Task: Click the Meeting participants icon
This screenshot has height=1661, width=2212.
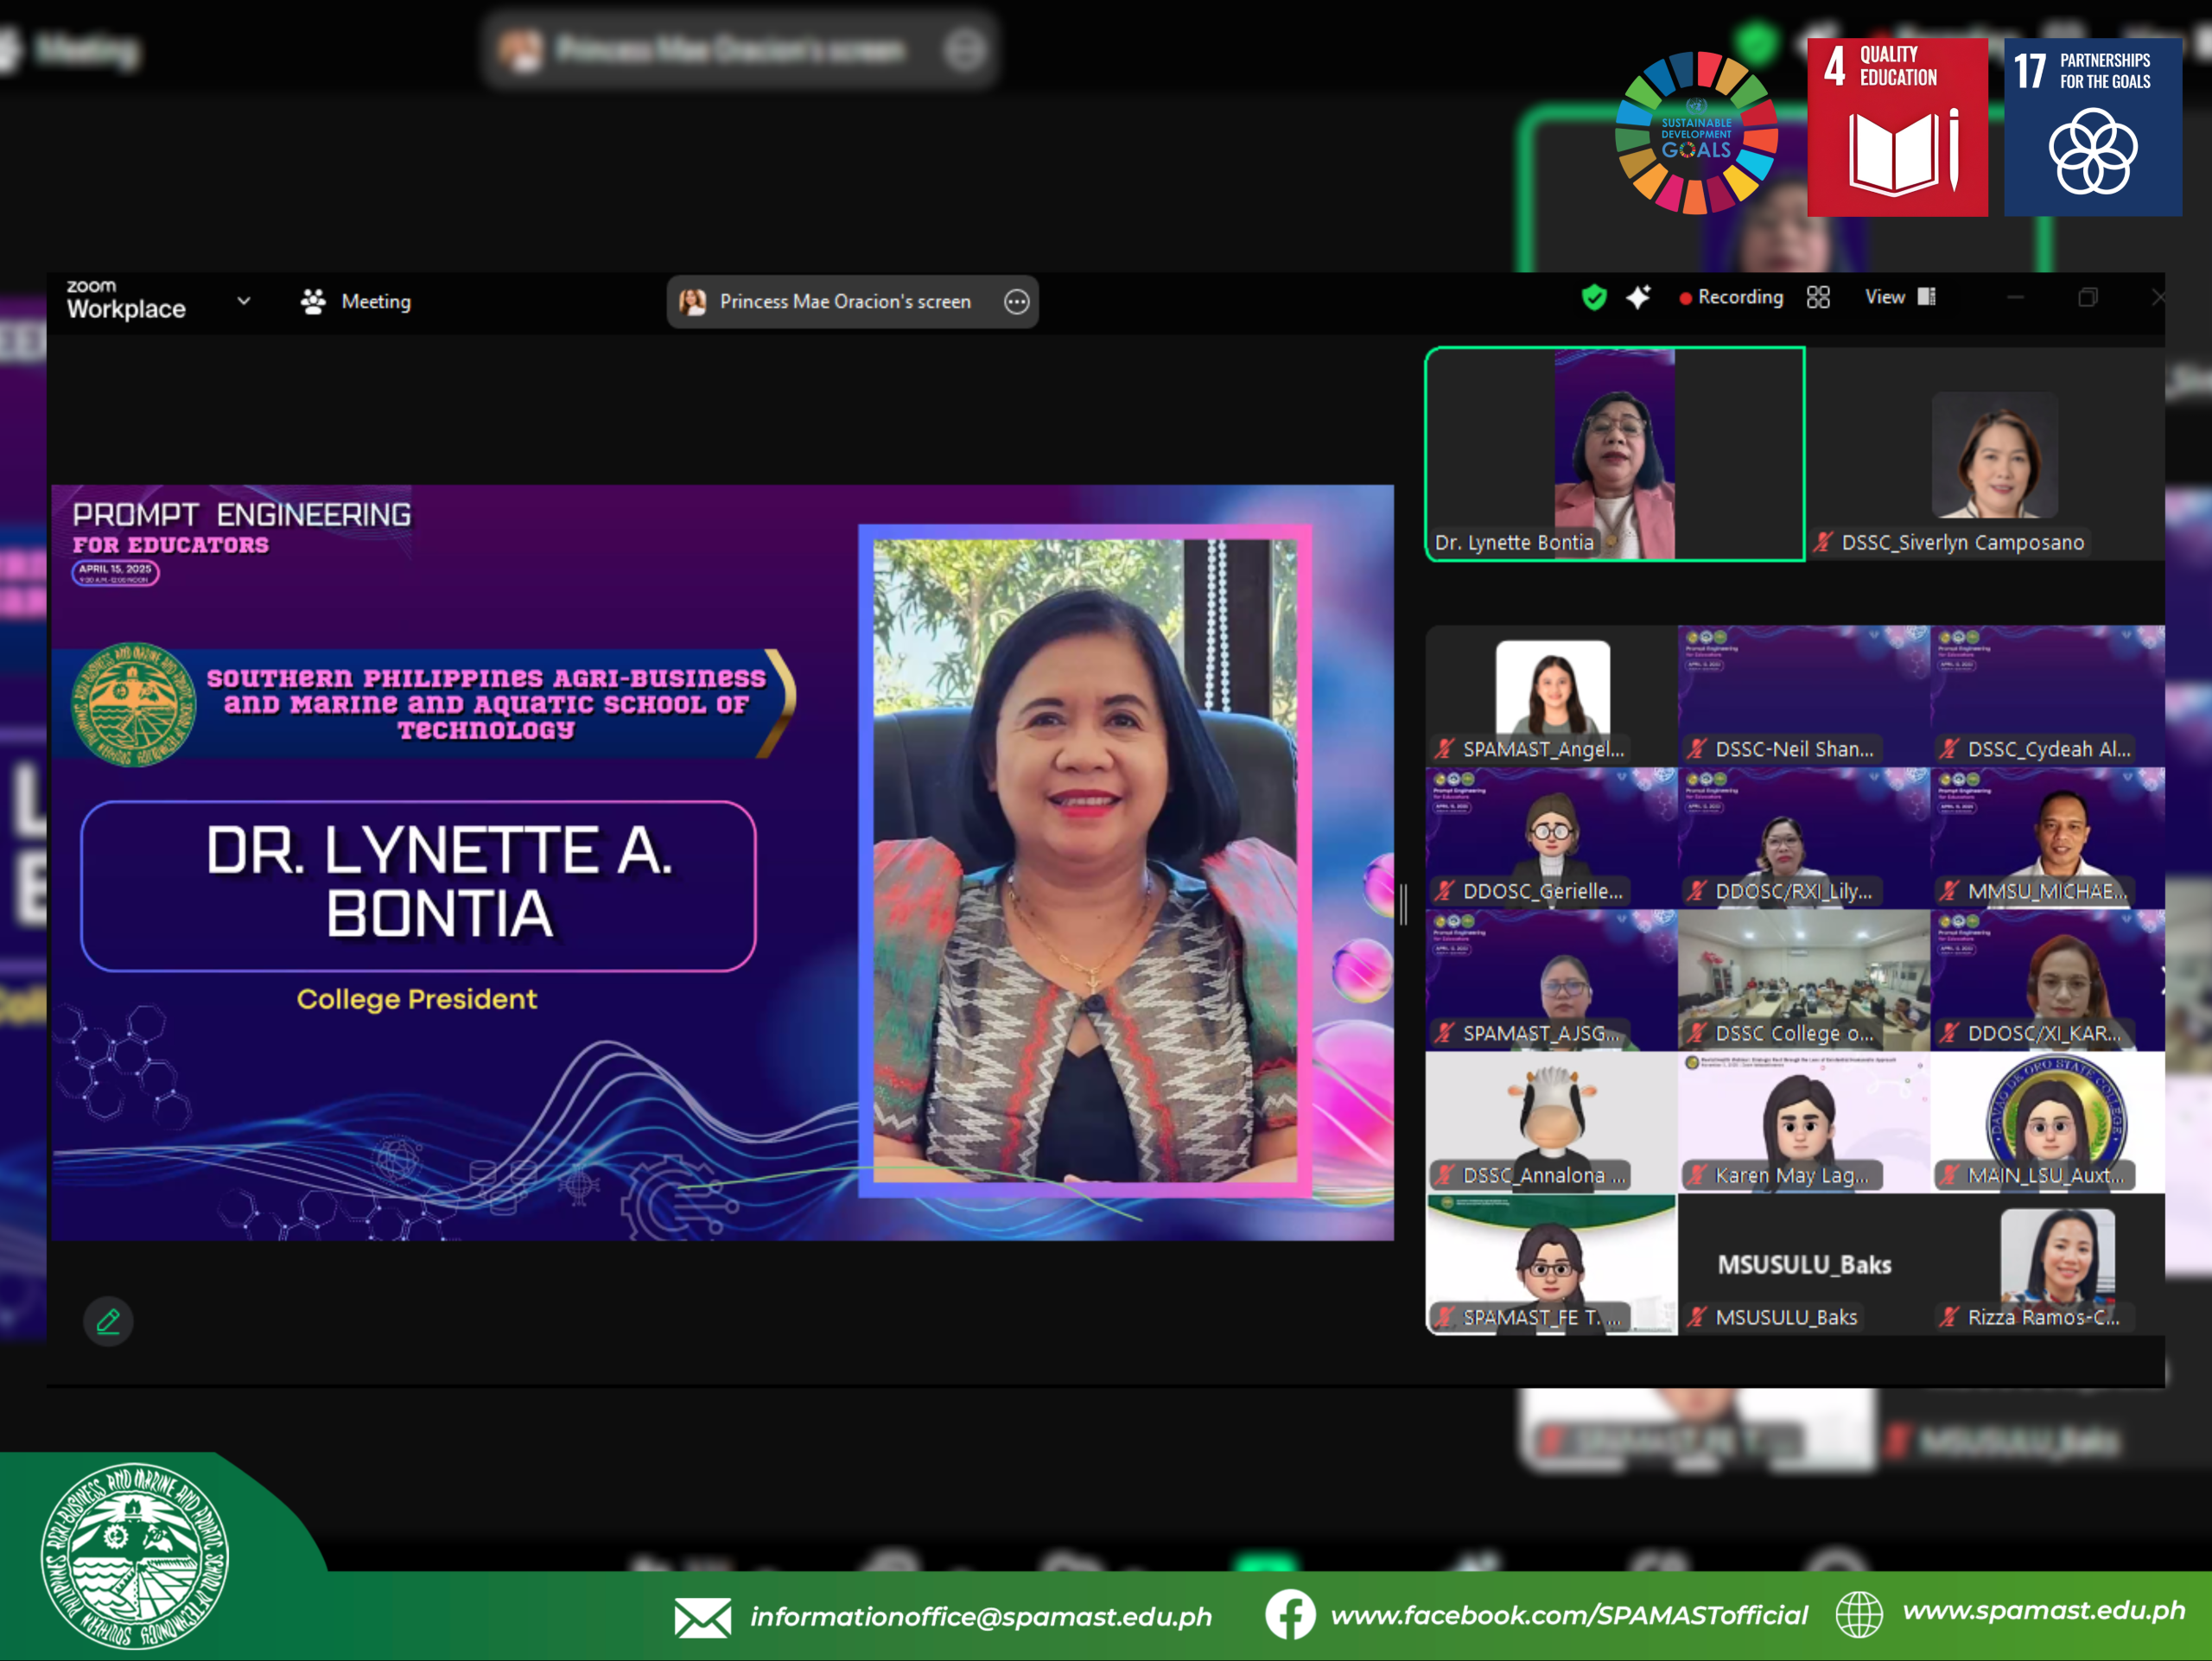Action: (x=313, y=302)
